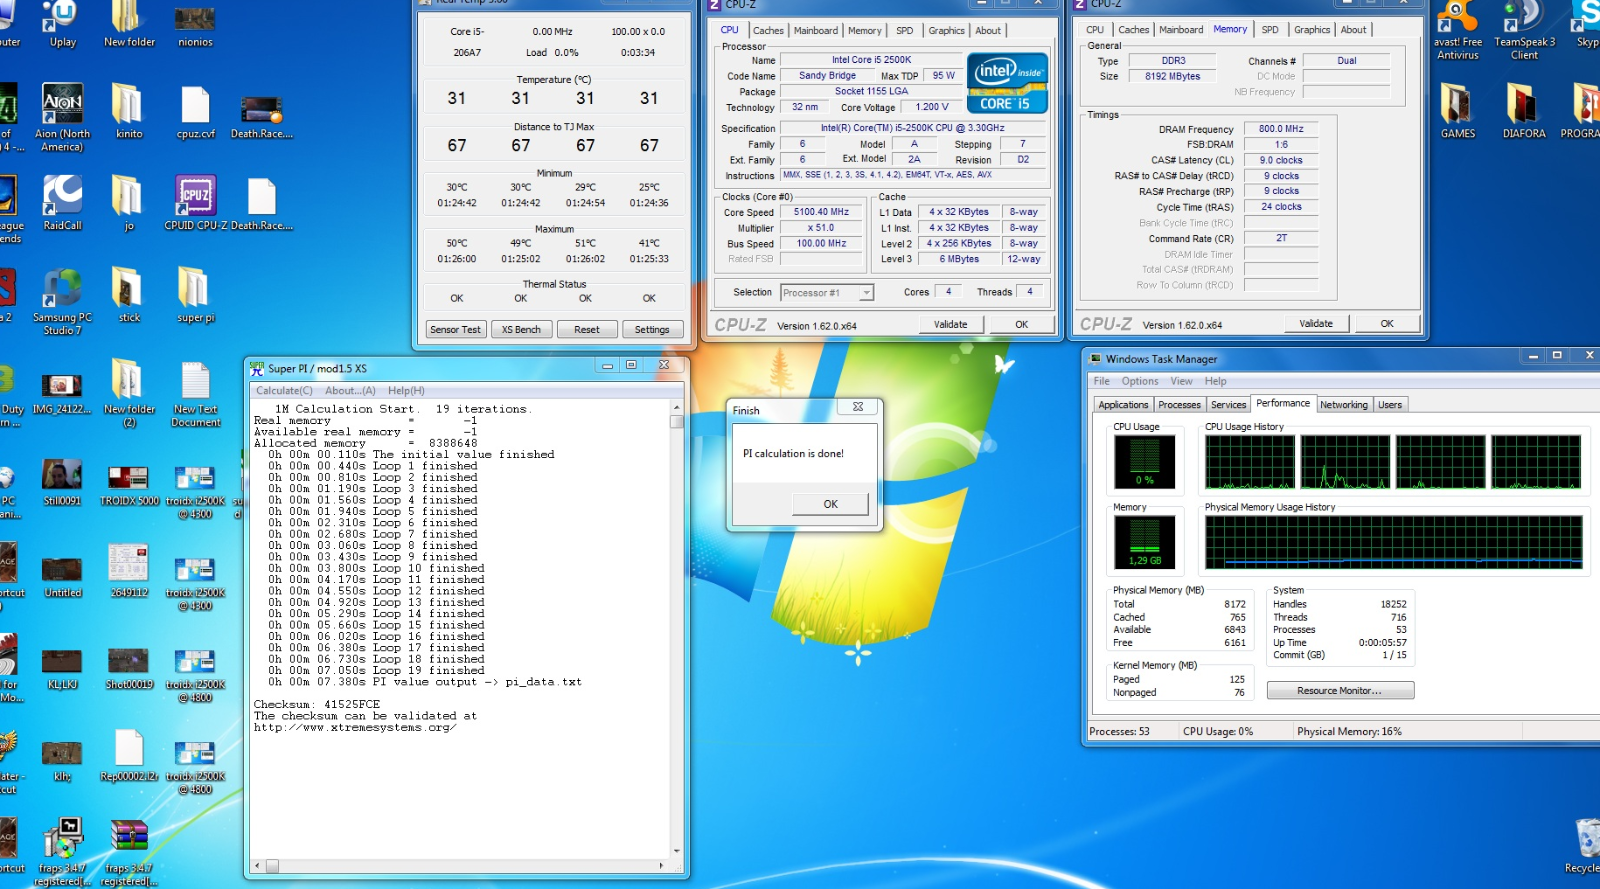Open the super pi folder
1600x889 pixels.
[195, 295]
